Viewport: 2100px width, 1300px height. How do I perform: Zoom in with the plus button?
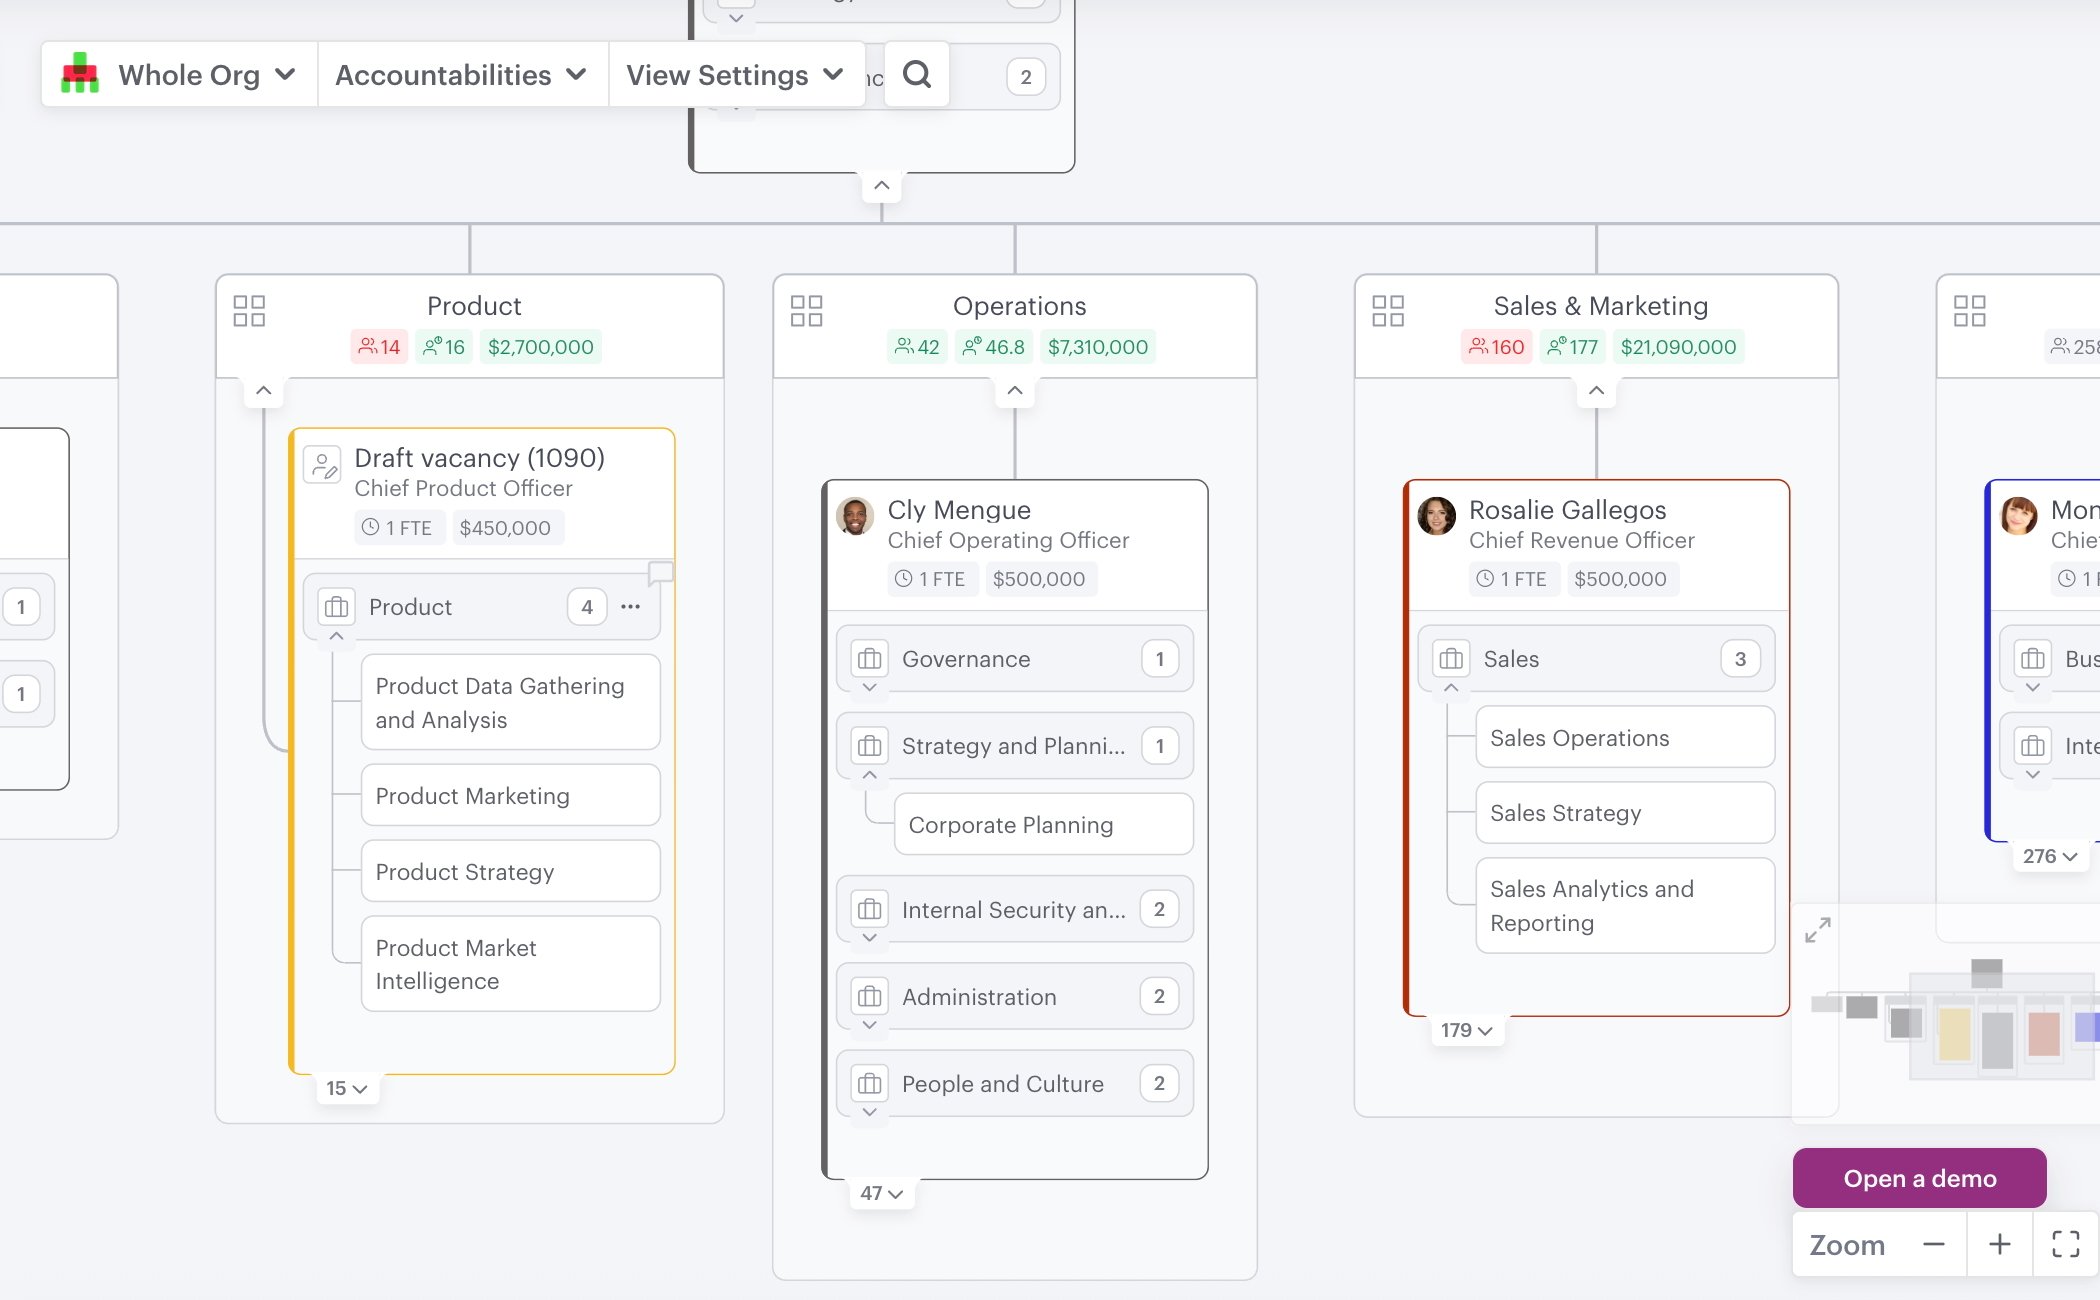point(1999,1244)
